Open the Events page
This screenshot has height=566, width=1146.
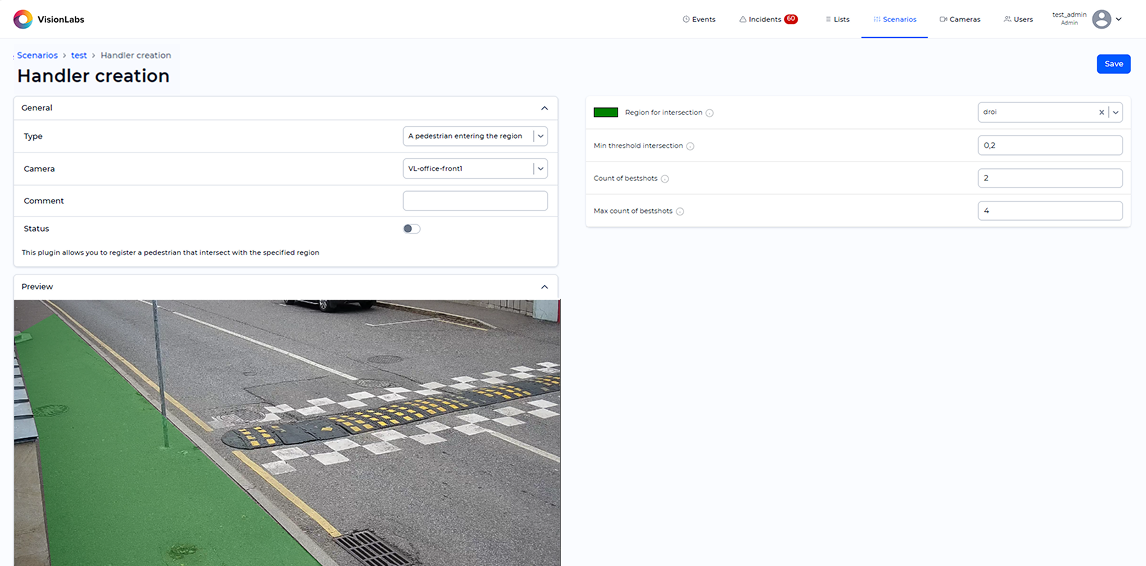click(x=699, y=19)
